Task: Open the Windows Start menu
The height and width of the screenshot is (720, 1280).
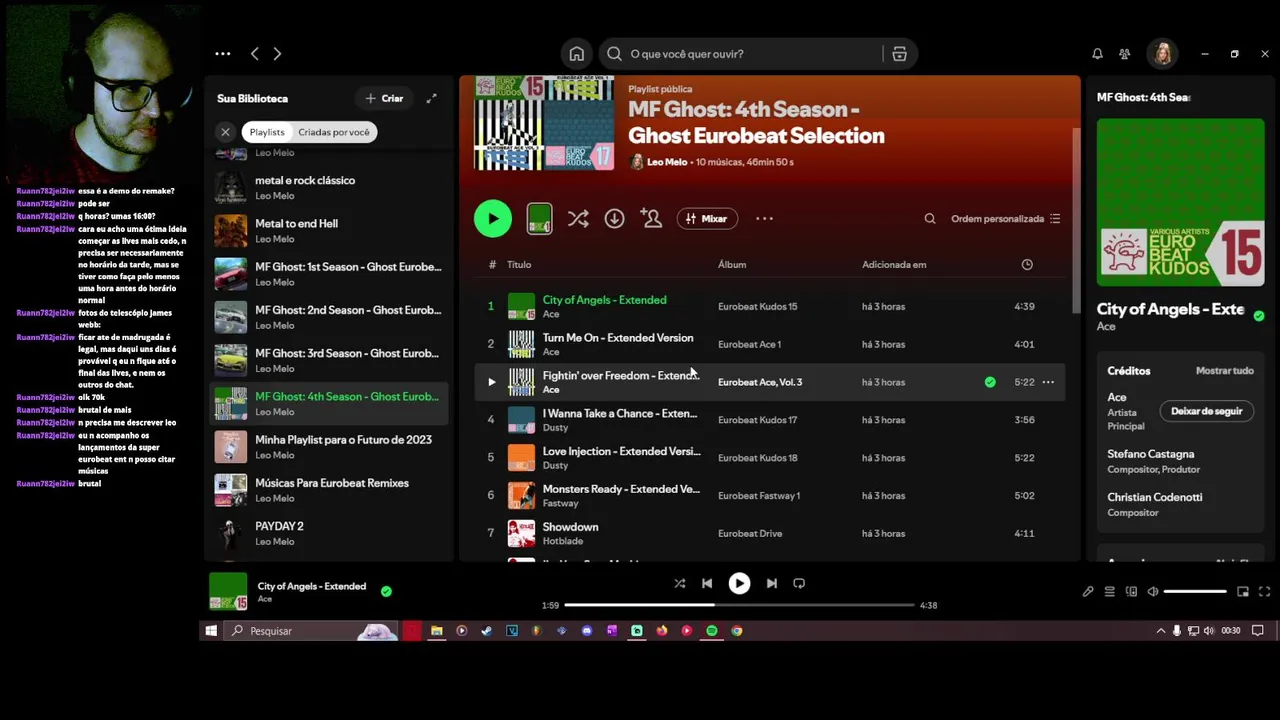Action: 211,631
